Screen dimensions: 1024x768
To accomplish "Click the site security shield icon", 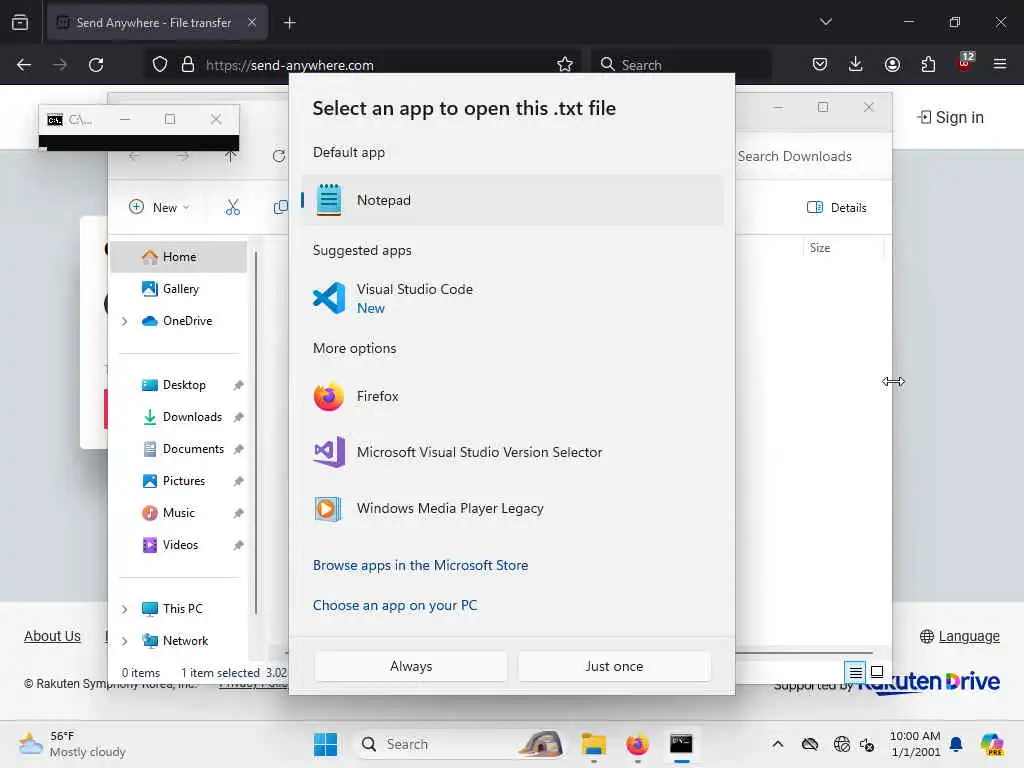I will click(x=159, y=65).
